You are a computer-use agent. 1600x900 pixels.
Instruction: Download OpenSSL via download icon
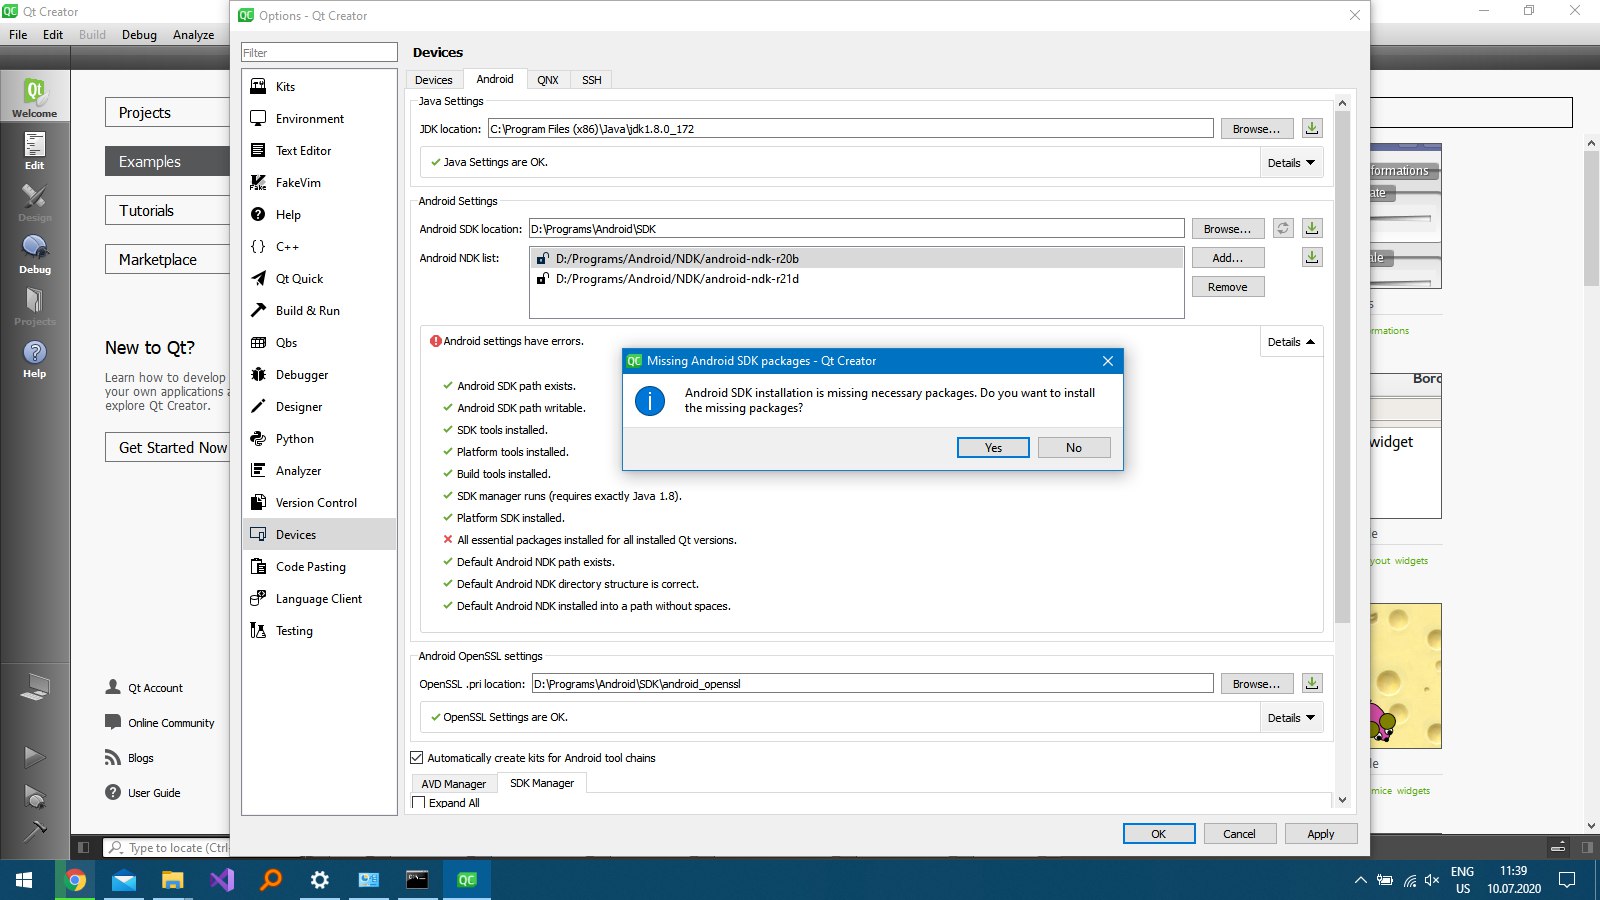pos(1312,683)
